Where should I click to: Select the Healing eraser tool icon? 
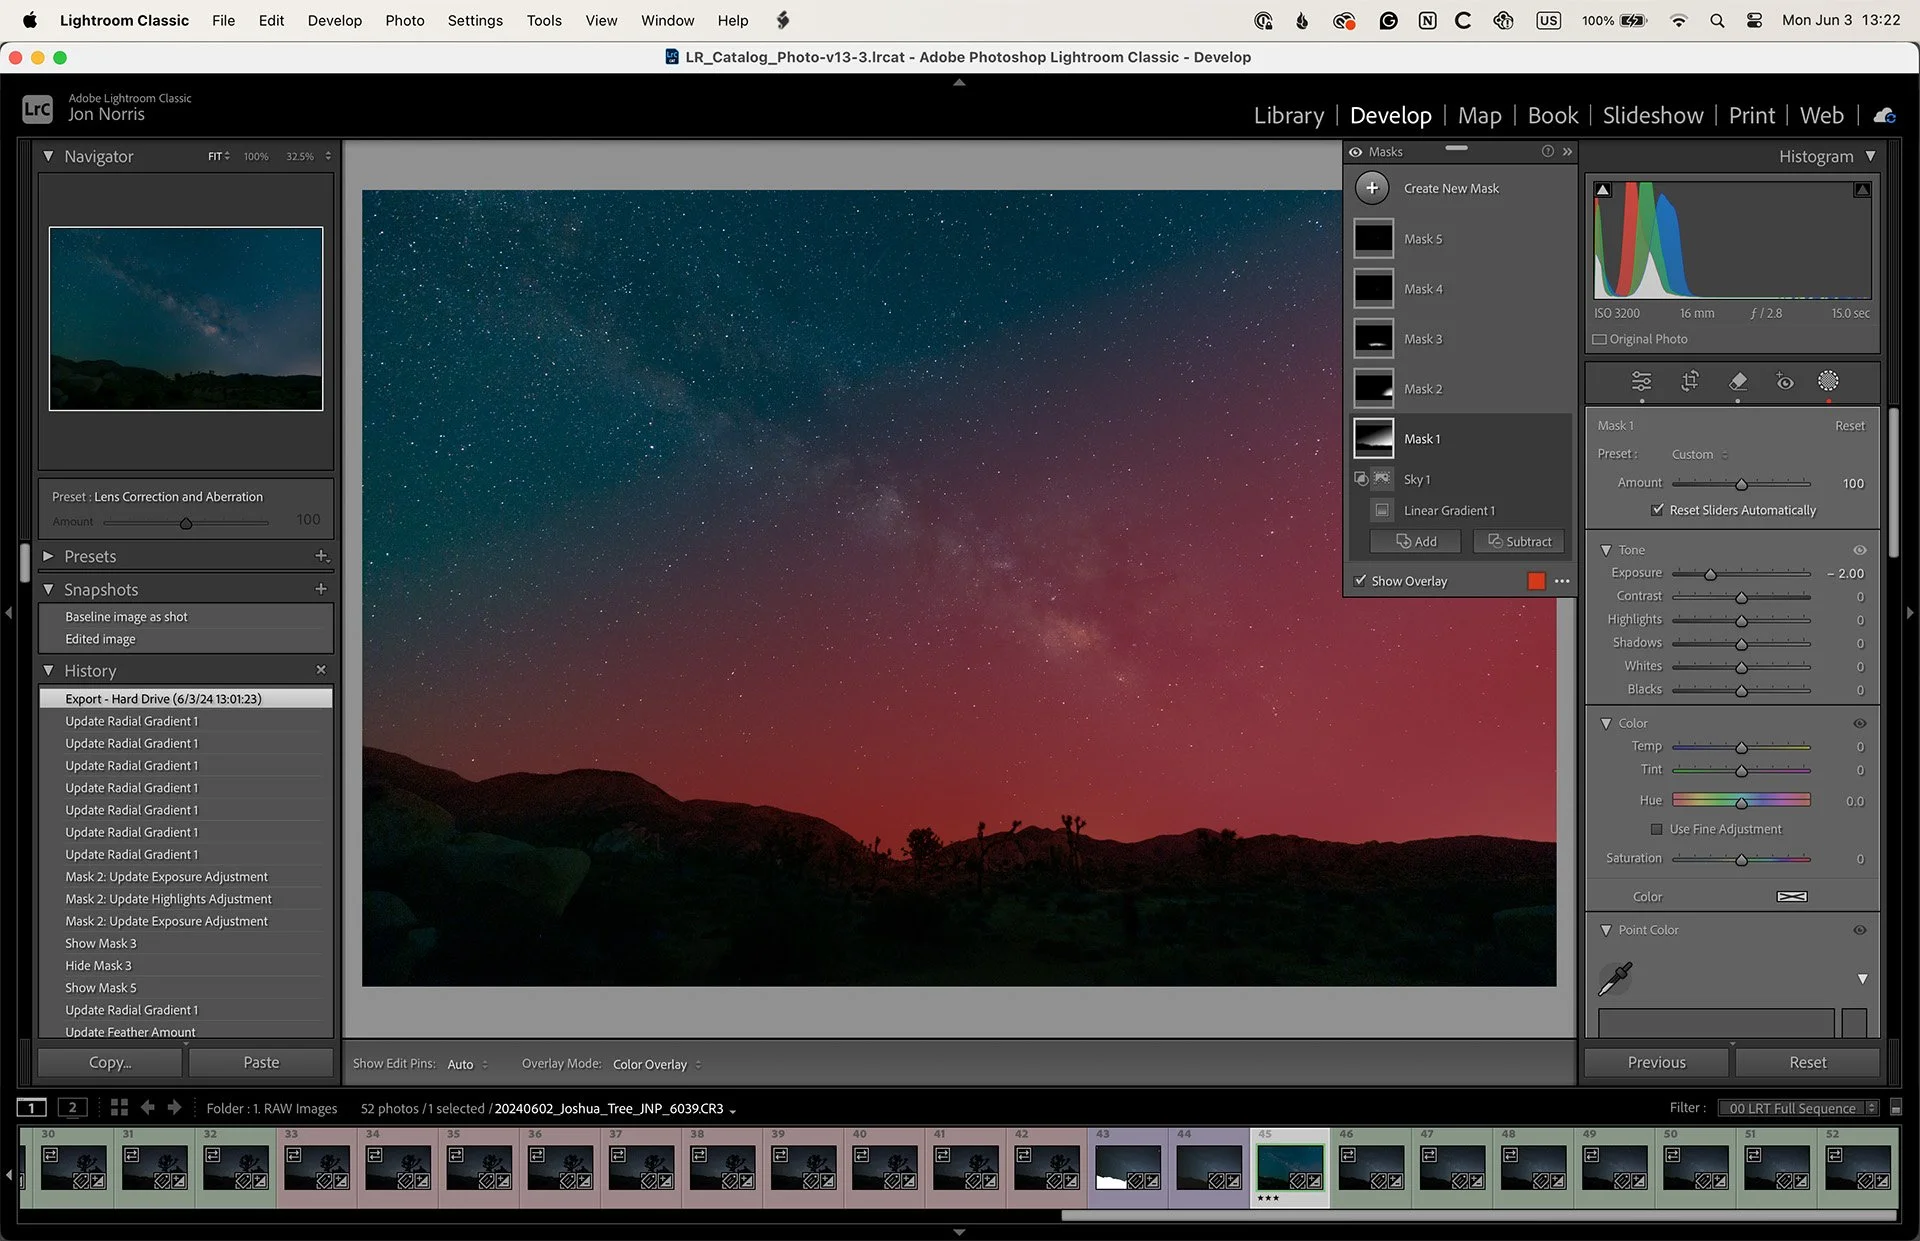[1738, 381]
